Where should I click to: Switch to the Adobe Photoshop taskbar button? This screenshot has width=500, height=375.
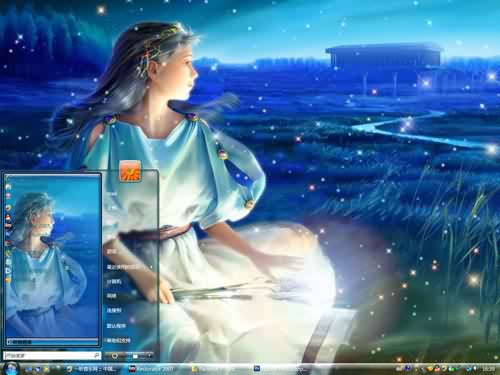(280, 369)
